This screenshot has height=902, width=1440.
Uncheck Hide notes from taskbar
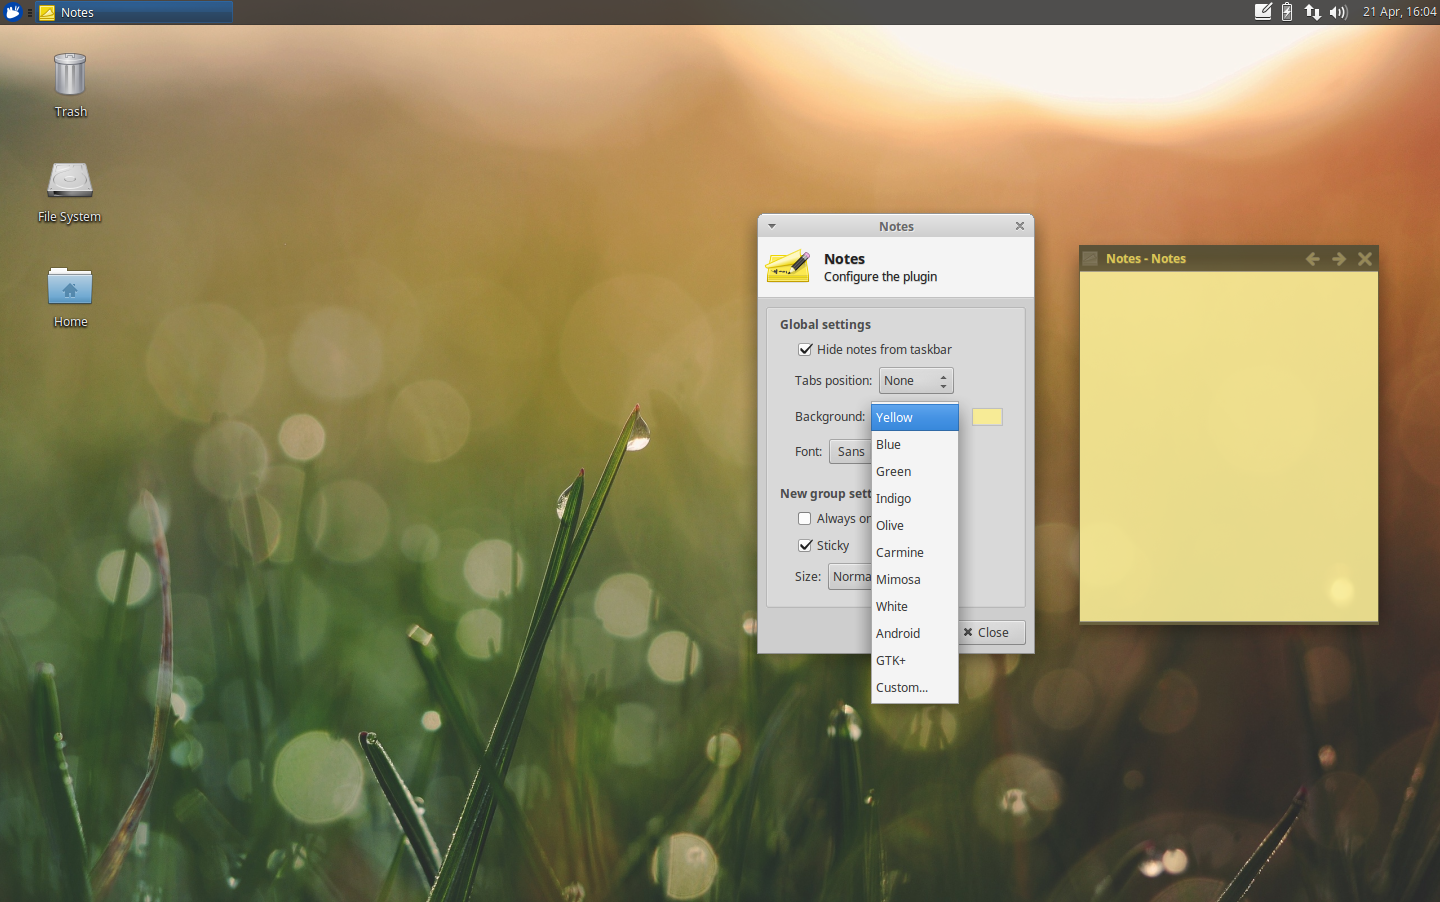click(806, 349)
